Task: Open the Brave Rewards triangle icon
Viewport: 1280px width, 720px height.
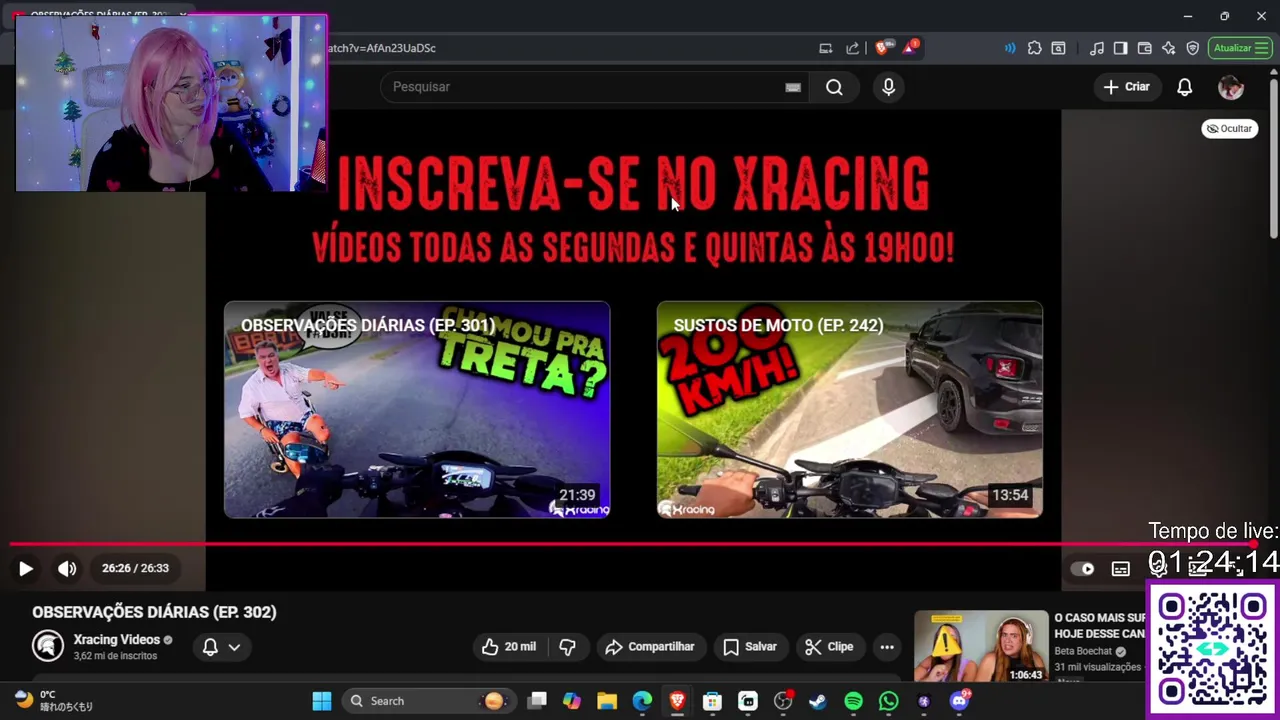Action: 910,48
